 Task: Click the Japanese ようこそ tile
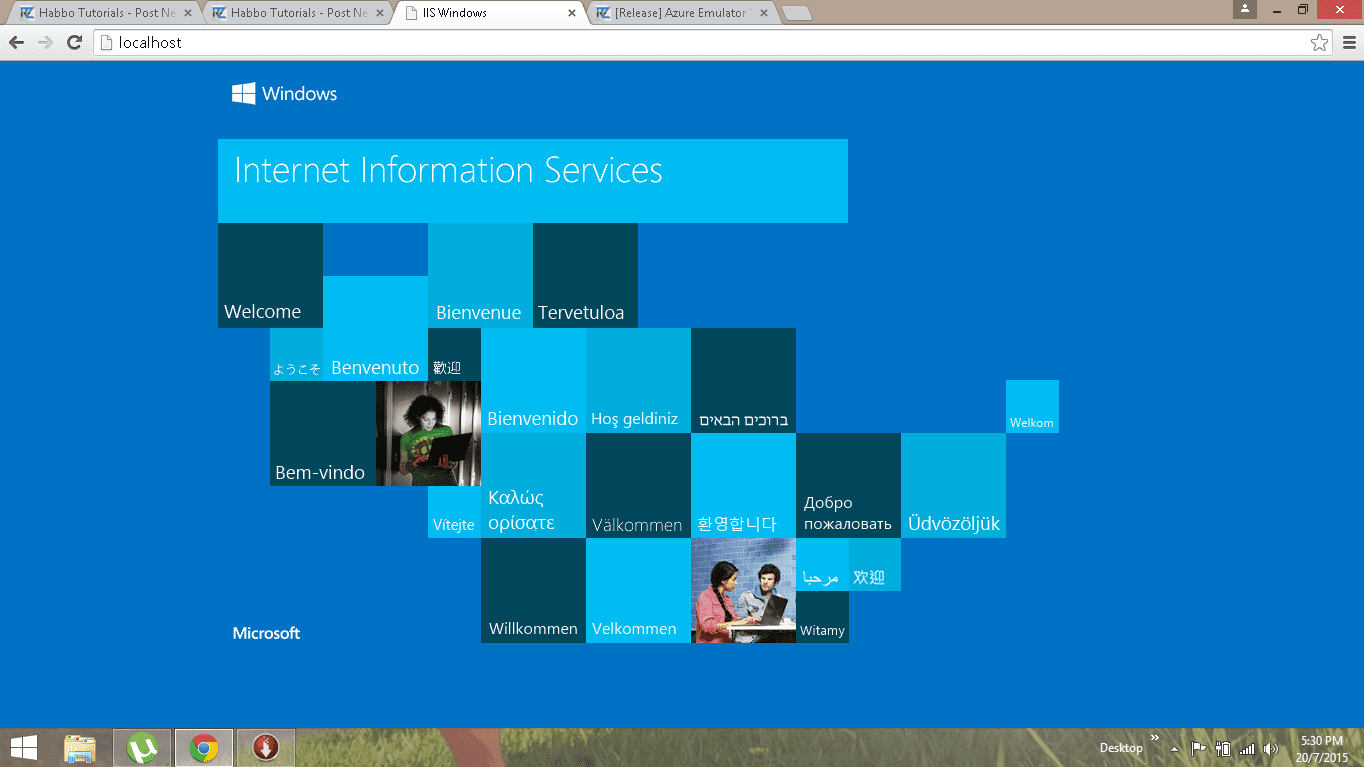point(296,354)
